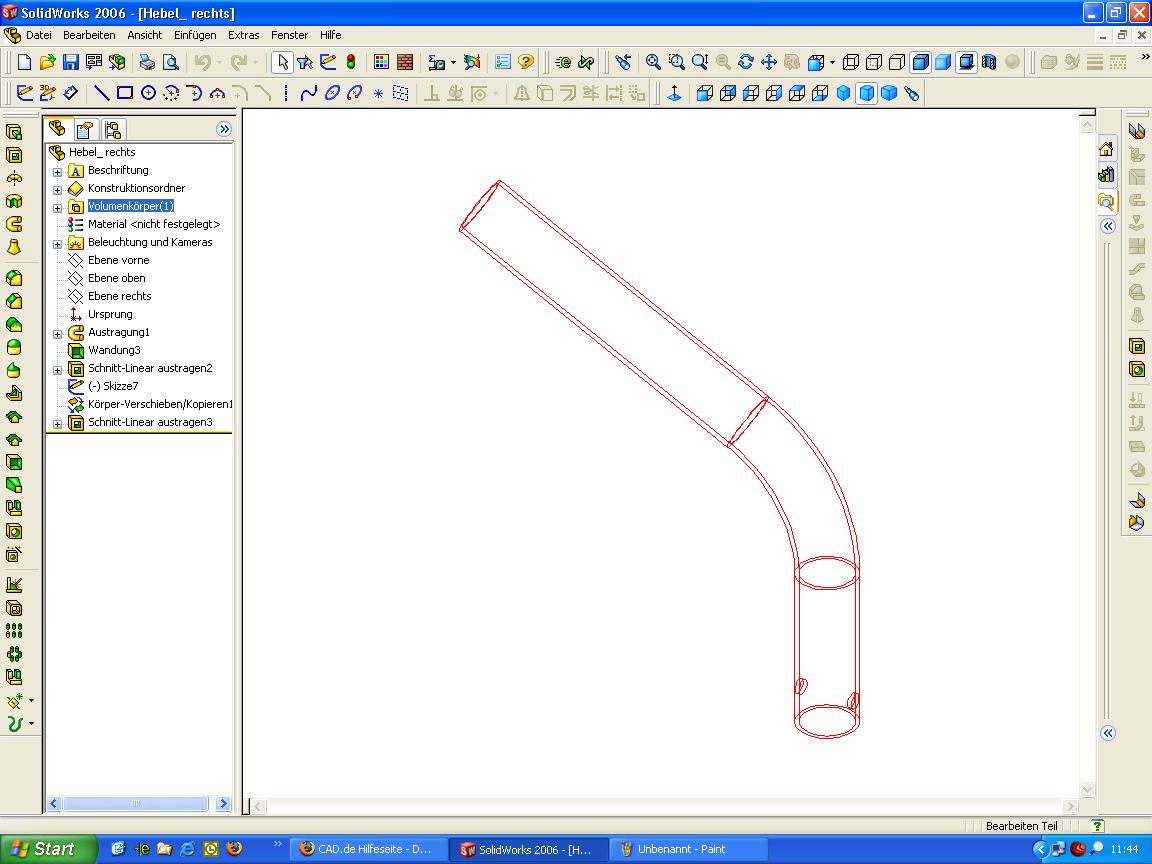Screen dimensions: 1152x864
Task: Click the 3D Sketch icon
Action: tap(48, 93)
